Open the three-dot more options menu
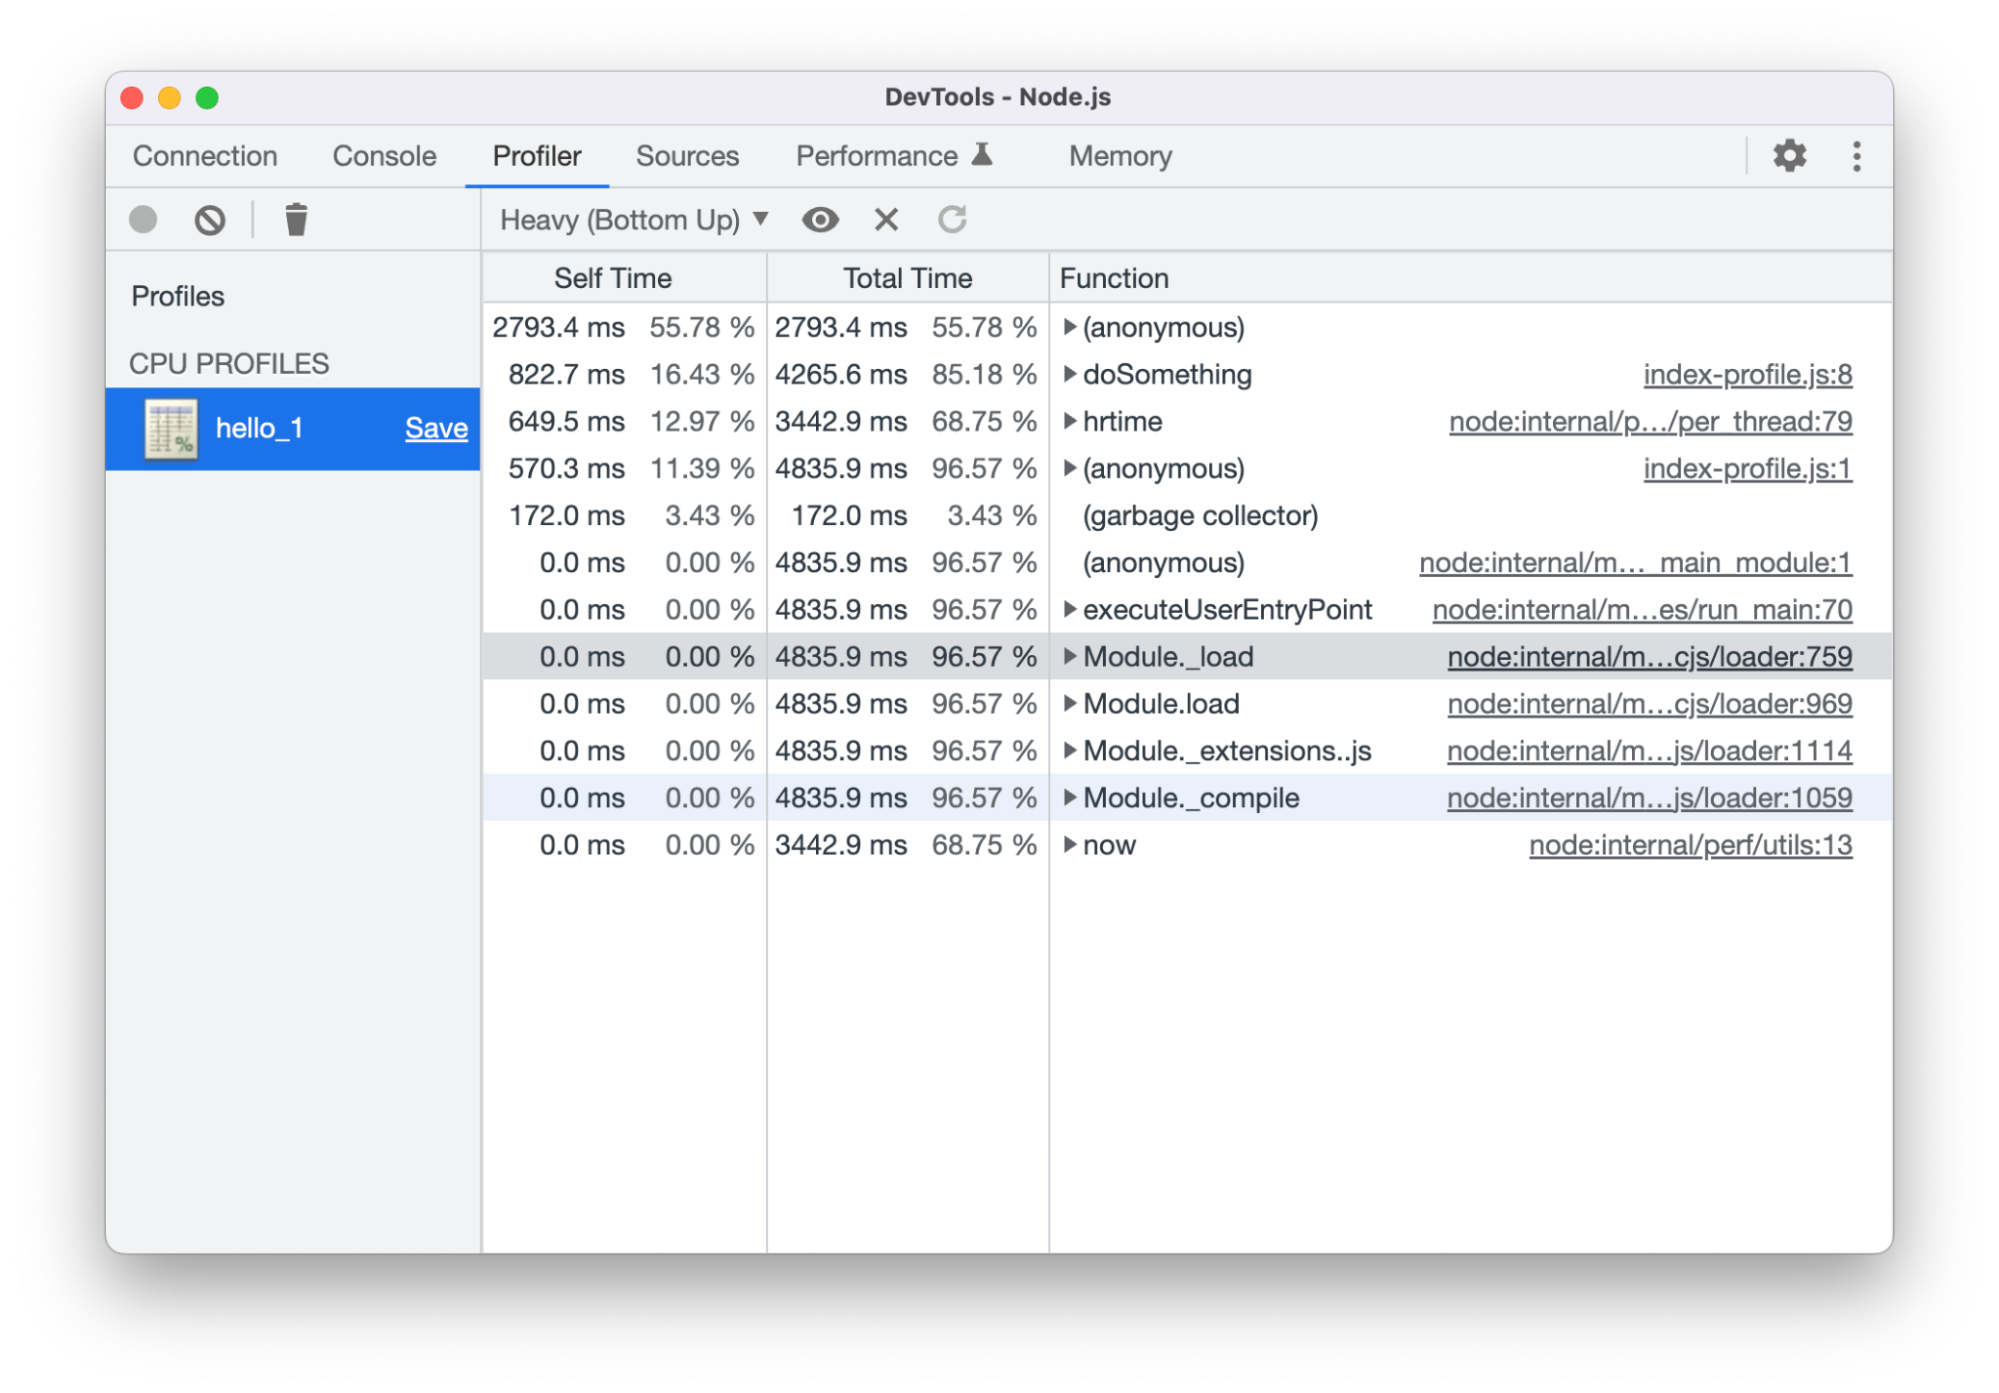This screenshot has width=1999, height=1393. [x=1856, y=156]
